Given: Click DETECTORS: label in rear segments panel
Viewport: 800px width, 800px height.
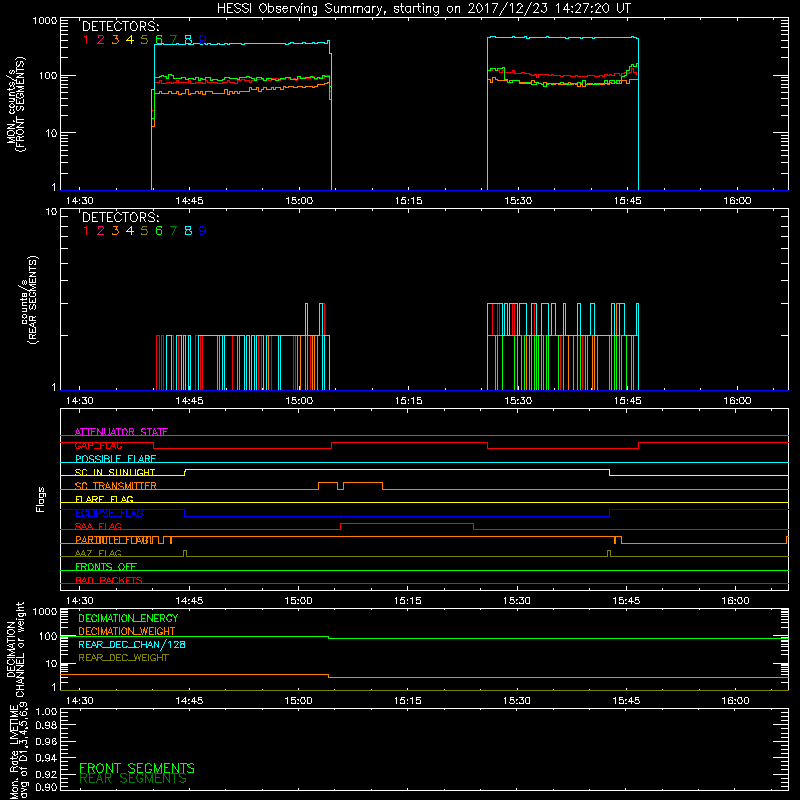Looking at the screenshot, I should tap(120, 218).
